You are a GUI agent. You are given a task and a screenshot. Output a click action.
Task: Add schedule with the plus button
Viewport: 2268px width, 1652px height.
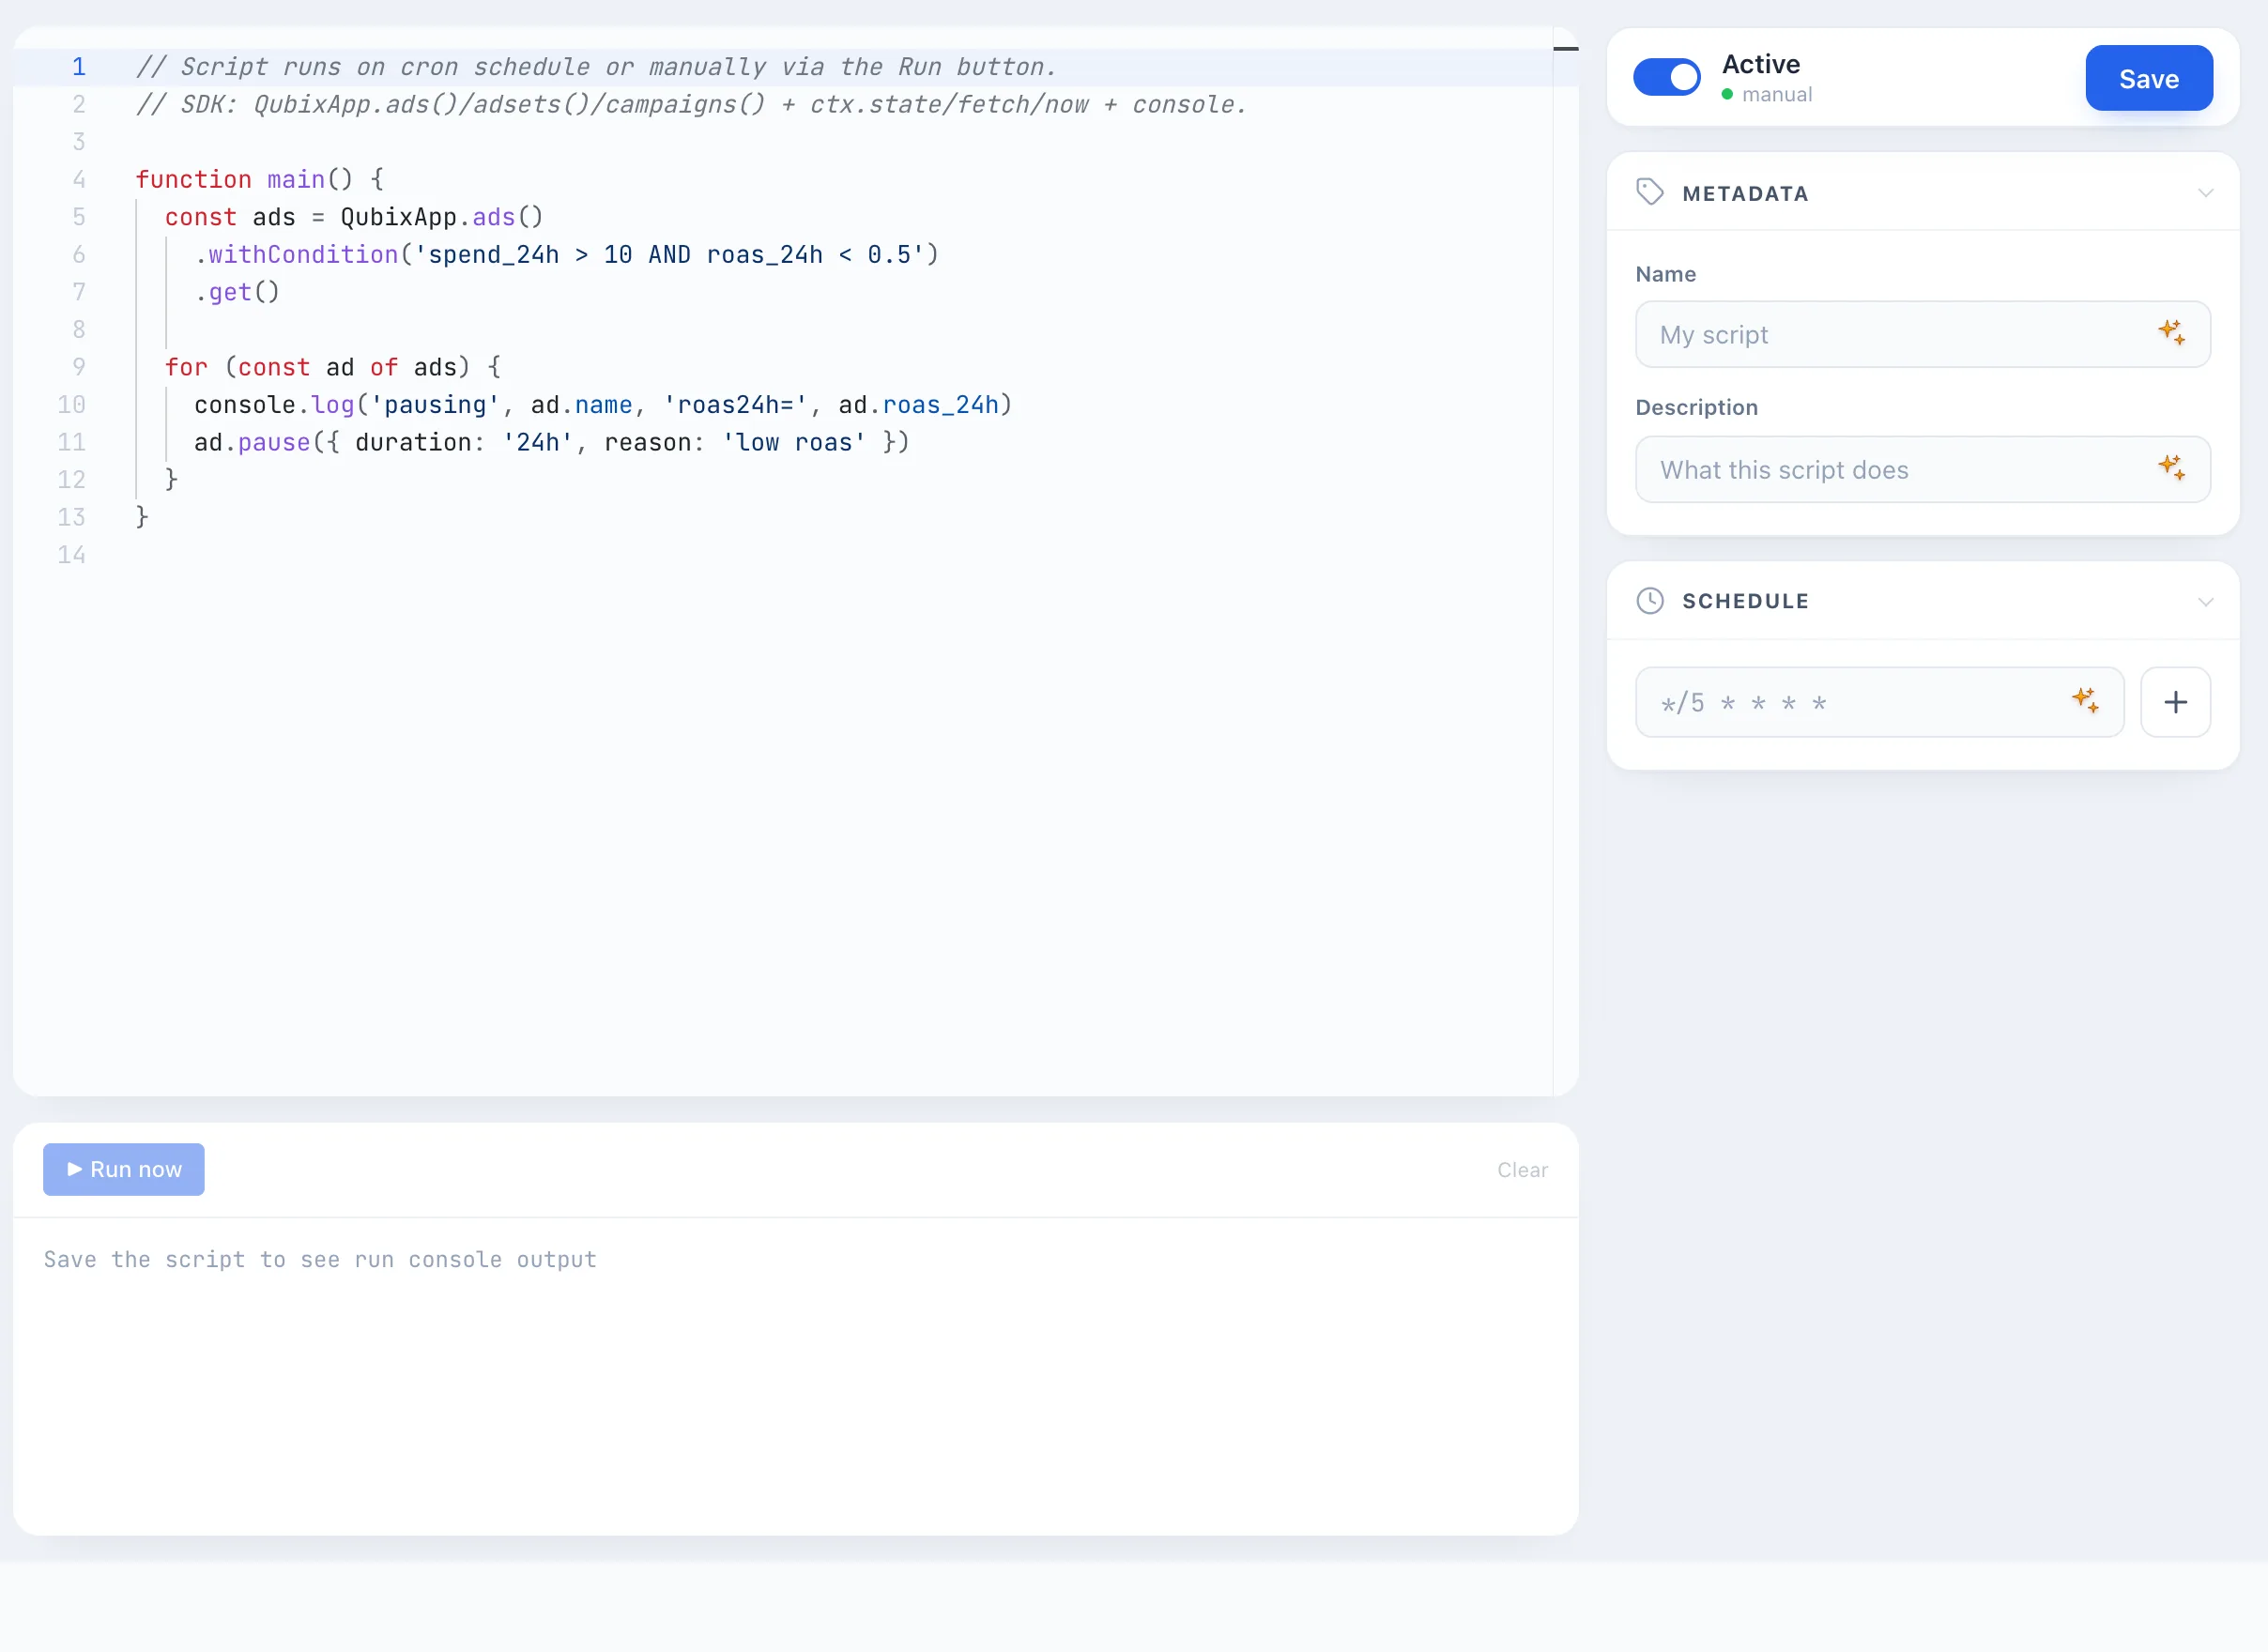[2175, 702]
